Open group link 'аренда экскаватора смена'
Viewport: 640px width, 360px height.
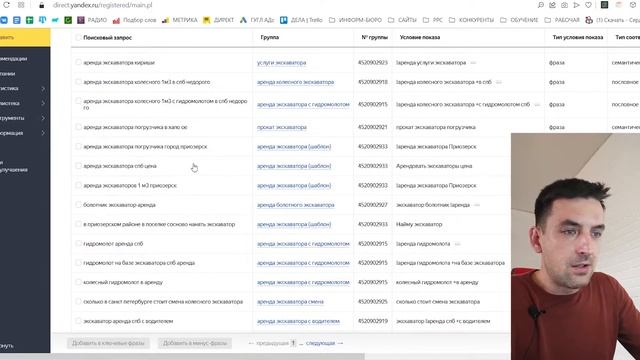(290, 302)
